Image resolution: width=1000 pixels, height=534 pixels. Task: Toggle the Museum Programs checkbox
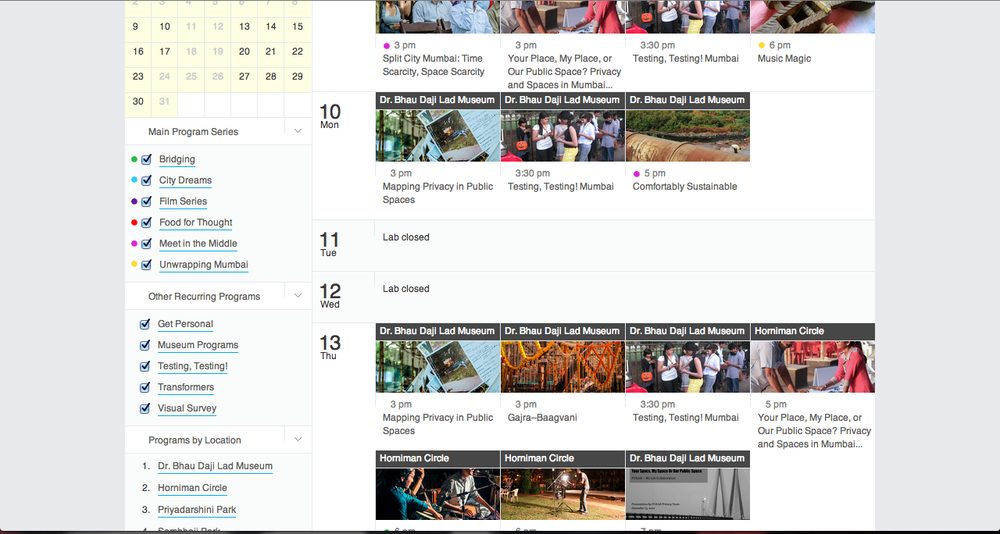click(145, 345)
